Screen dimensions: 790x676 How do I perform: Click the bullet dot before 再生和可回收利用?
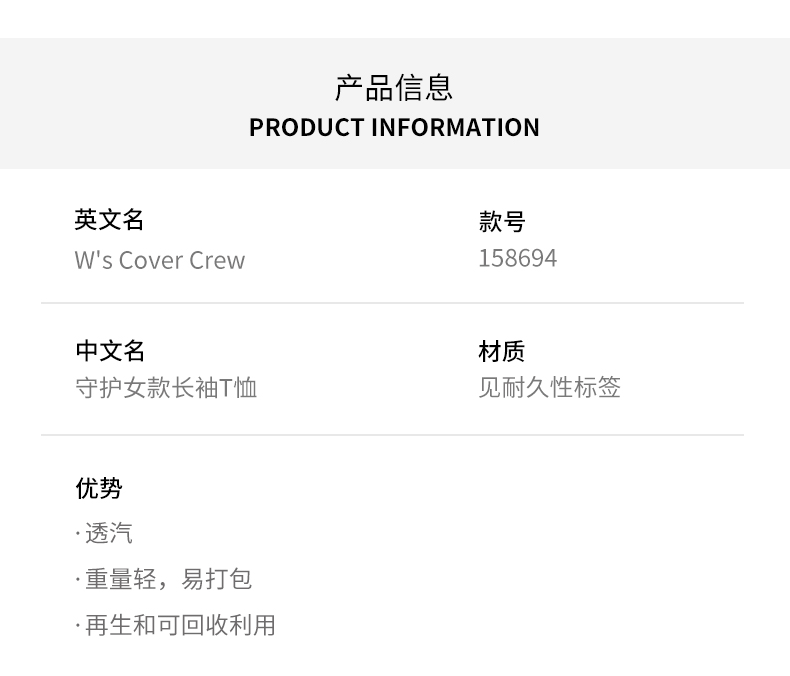(78, 626)
